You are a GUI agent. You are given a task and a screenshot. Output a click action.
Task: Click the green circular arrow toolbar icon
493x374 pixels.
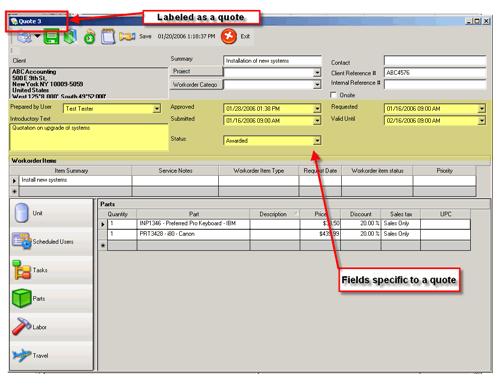tap(89, 36)
